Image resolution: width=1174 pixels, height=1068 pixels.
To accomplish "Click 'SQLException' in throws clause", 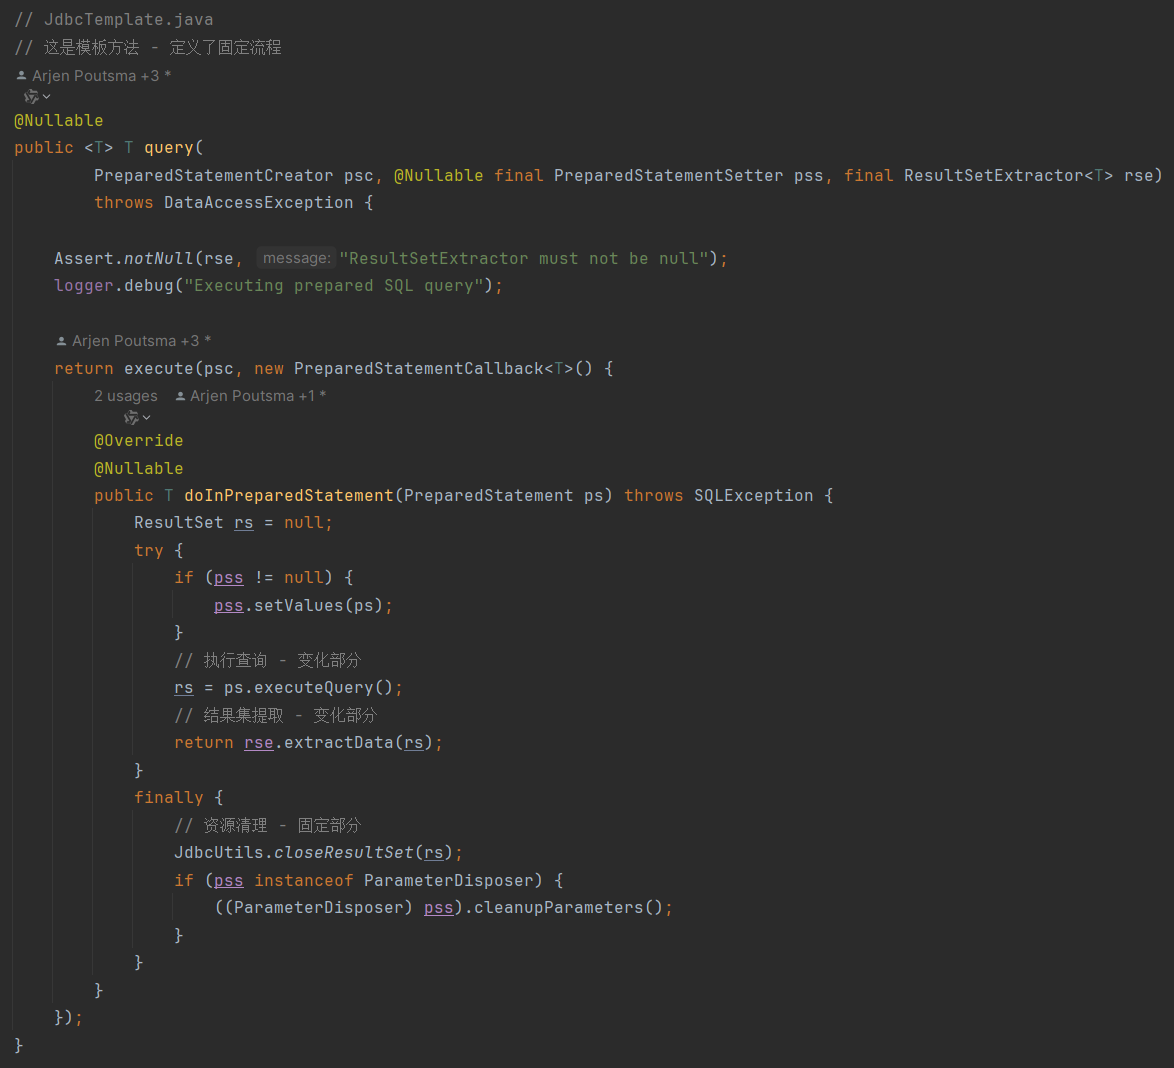I will pos(753,496).
